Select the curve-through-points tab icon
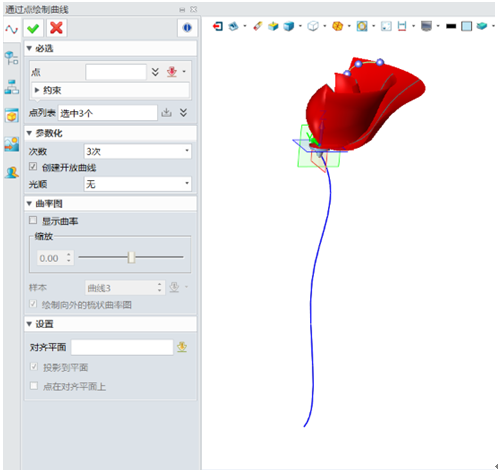 [12, 29]
